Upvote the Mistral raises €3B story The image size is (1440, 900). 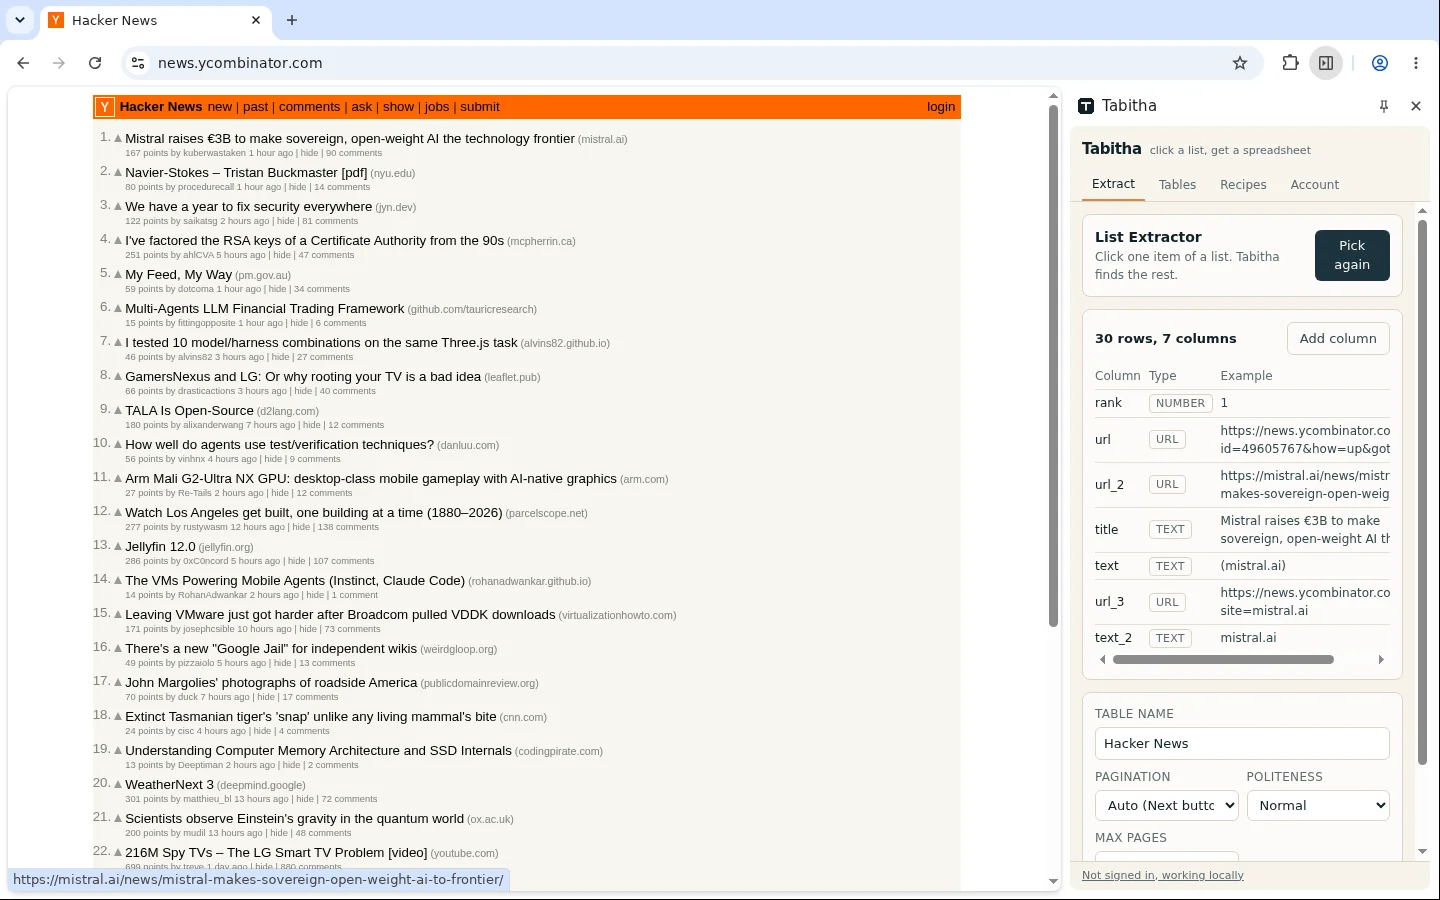click(118, 139)
